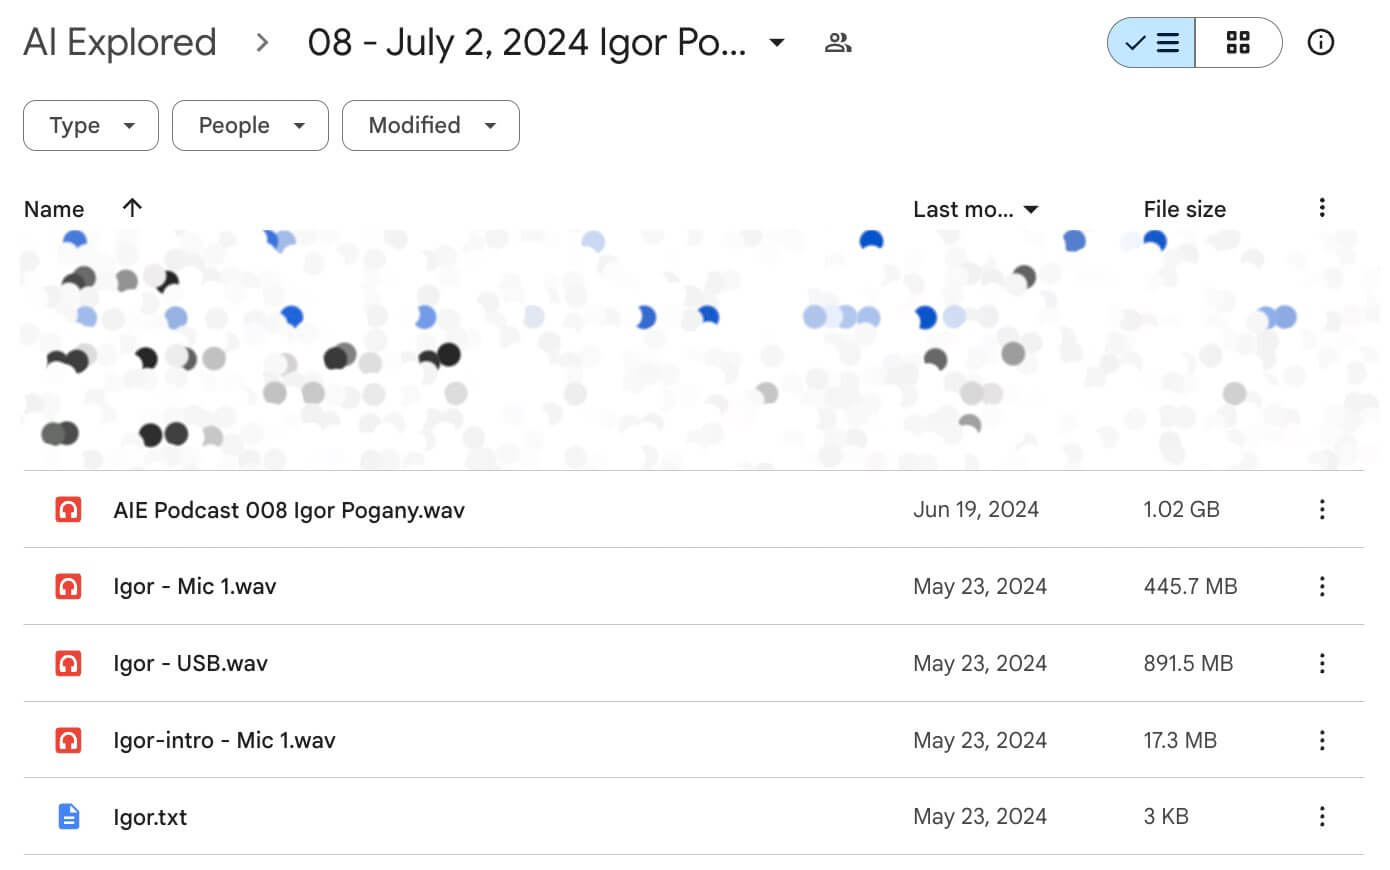
Task: Expand the People filter dropdown
Action: 250,126
